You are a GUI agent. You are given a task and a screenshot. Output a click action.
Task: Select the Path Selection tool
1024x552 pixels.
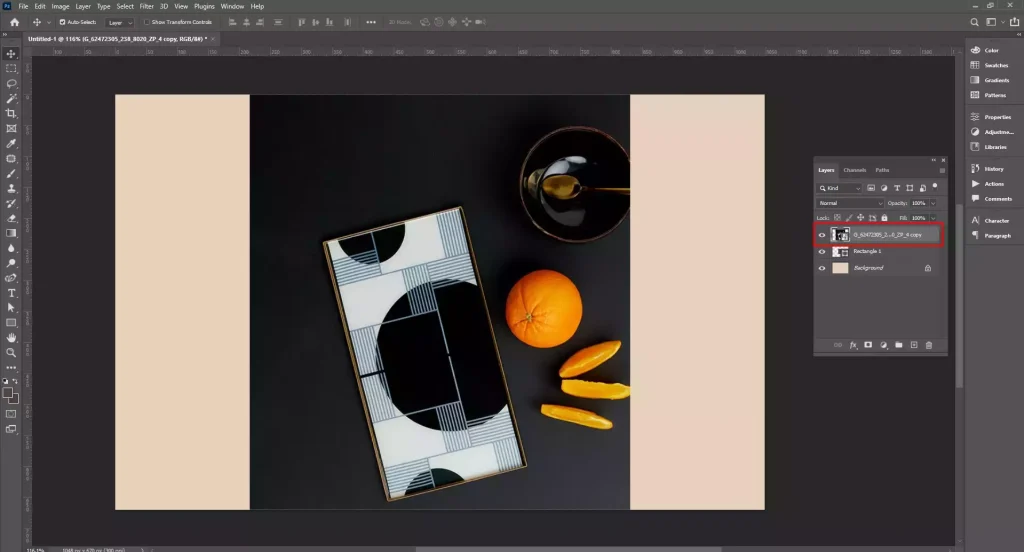coord(11,308)
